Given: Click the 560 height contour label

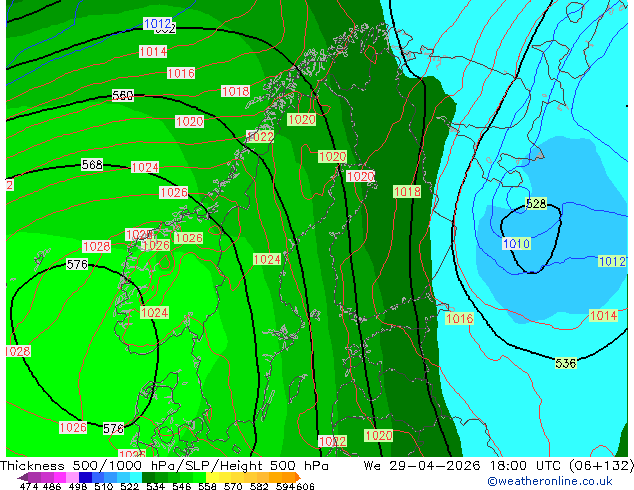Looking at the screenshot, I should pos(123,96).
